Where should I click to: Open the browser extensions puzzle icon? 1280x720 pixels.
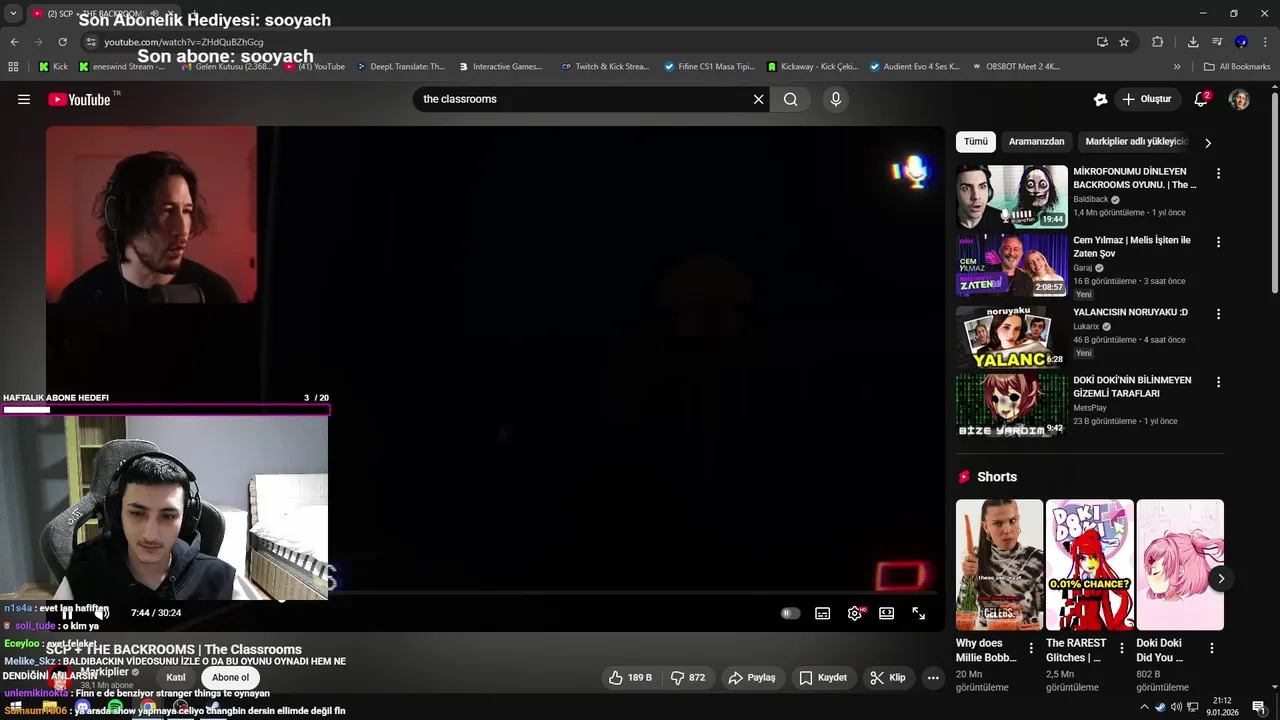1158,42
